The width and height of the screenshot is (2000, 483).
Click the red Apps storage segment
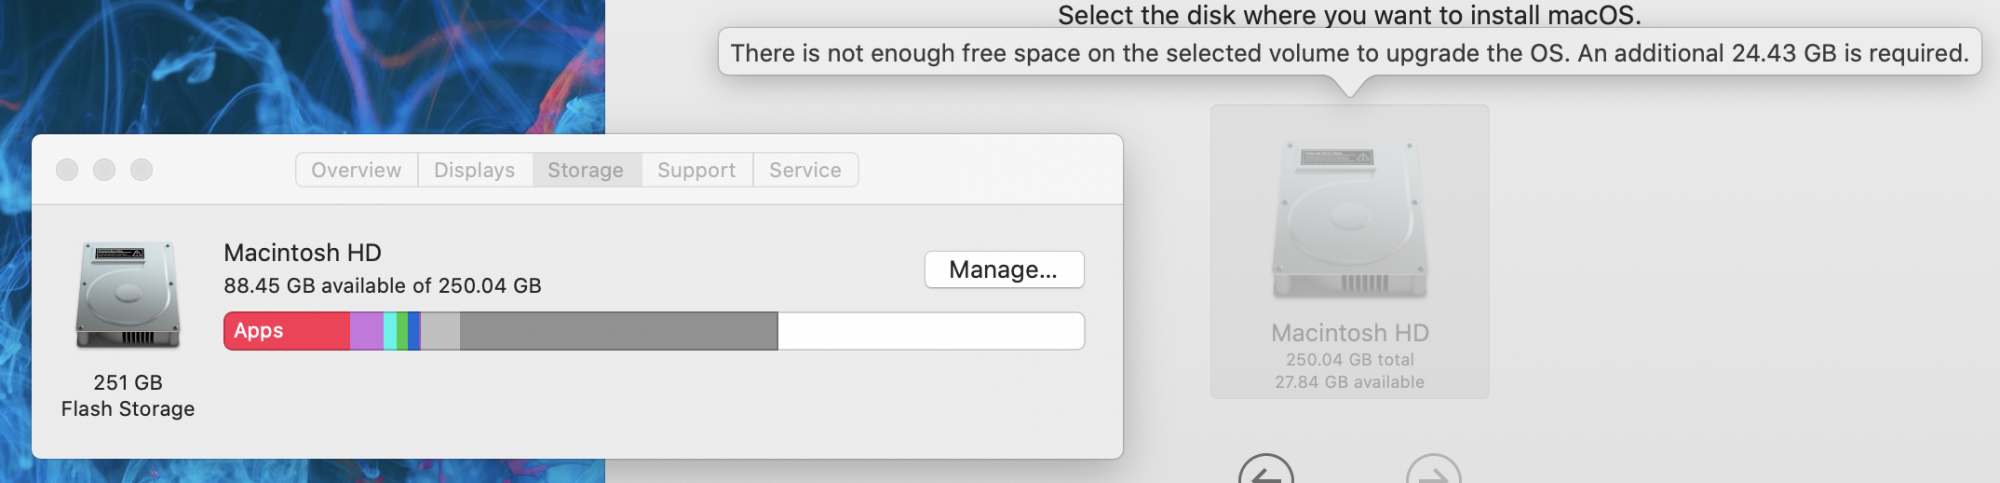click(x=286, y=331)
